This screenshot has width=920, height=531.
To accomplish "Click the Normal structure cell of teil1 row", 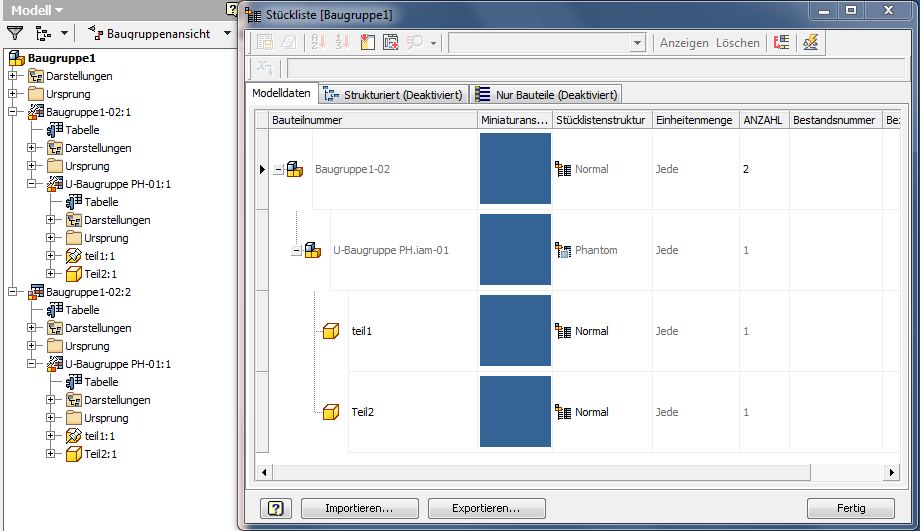I will click(x=602, y=331).
